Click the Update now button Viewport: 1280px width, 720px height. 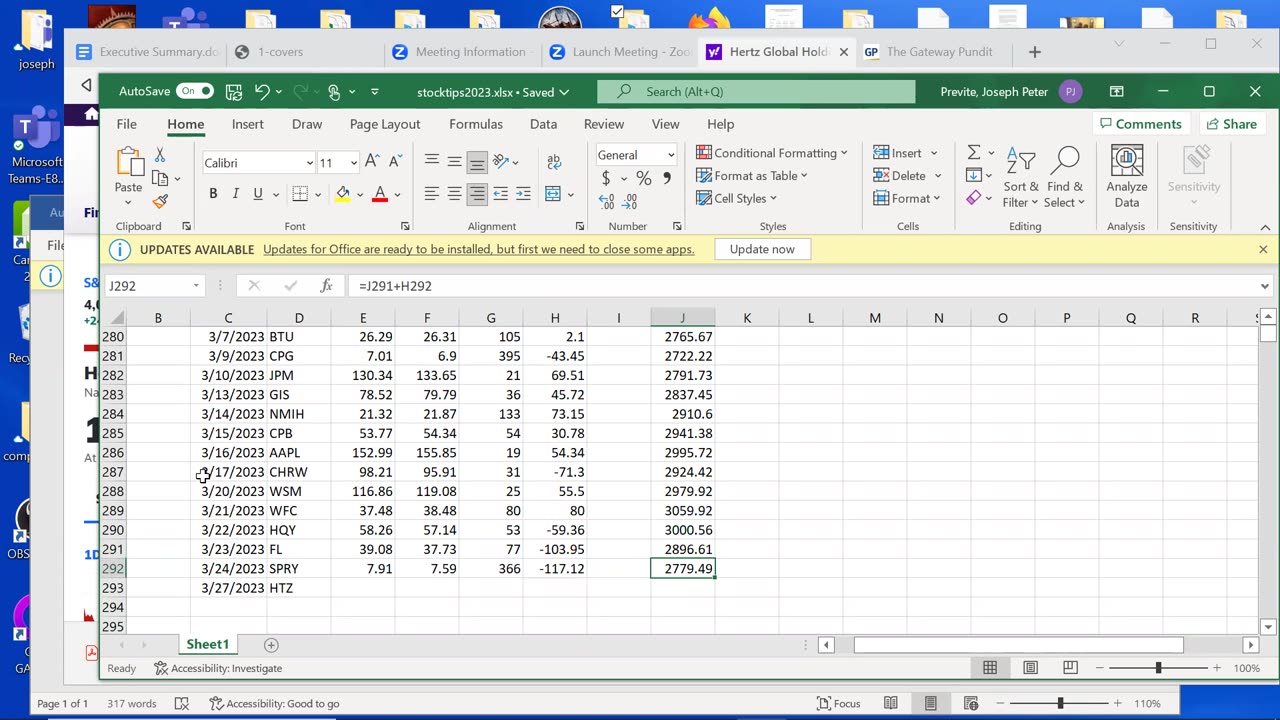point(762,249)
